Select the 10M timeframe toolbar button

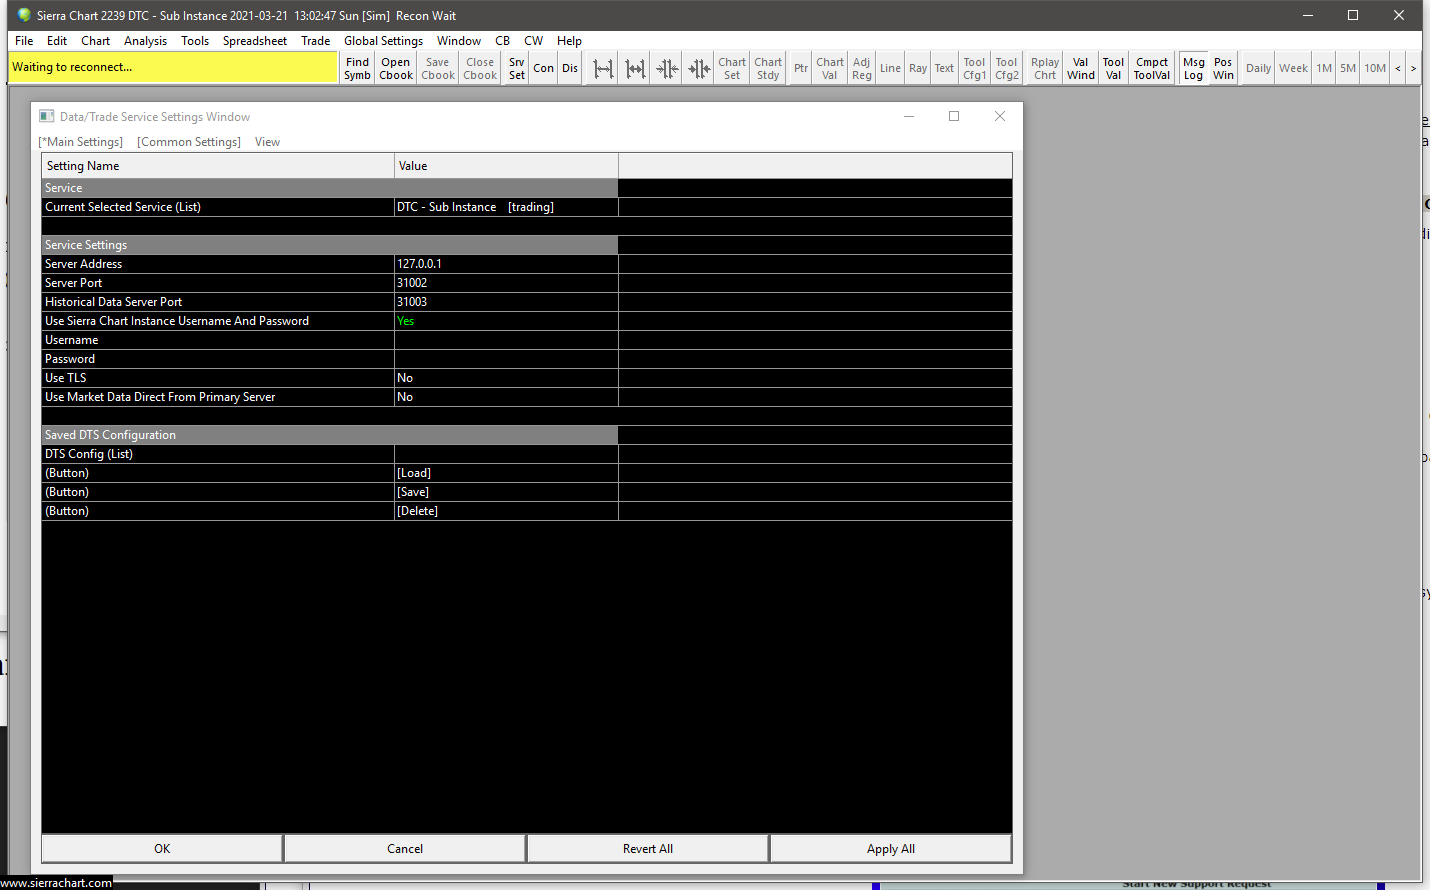click(x=1375, y=68)
